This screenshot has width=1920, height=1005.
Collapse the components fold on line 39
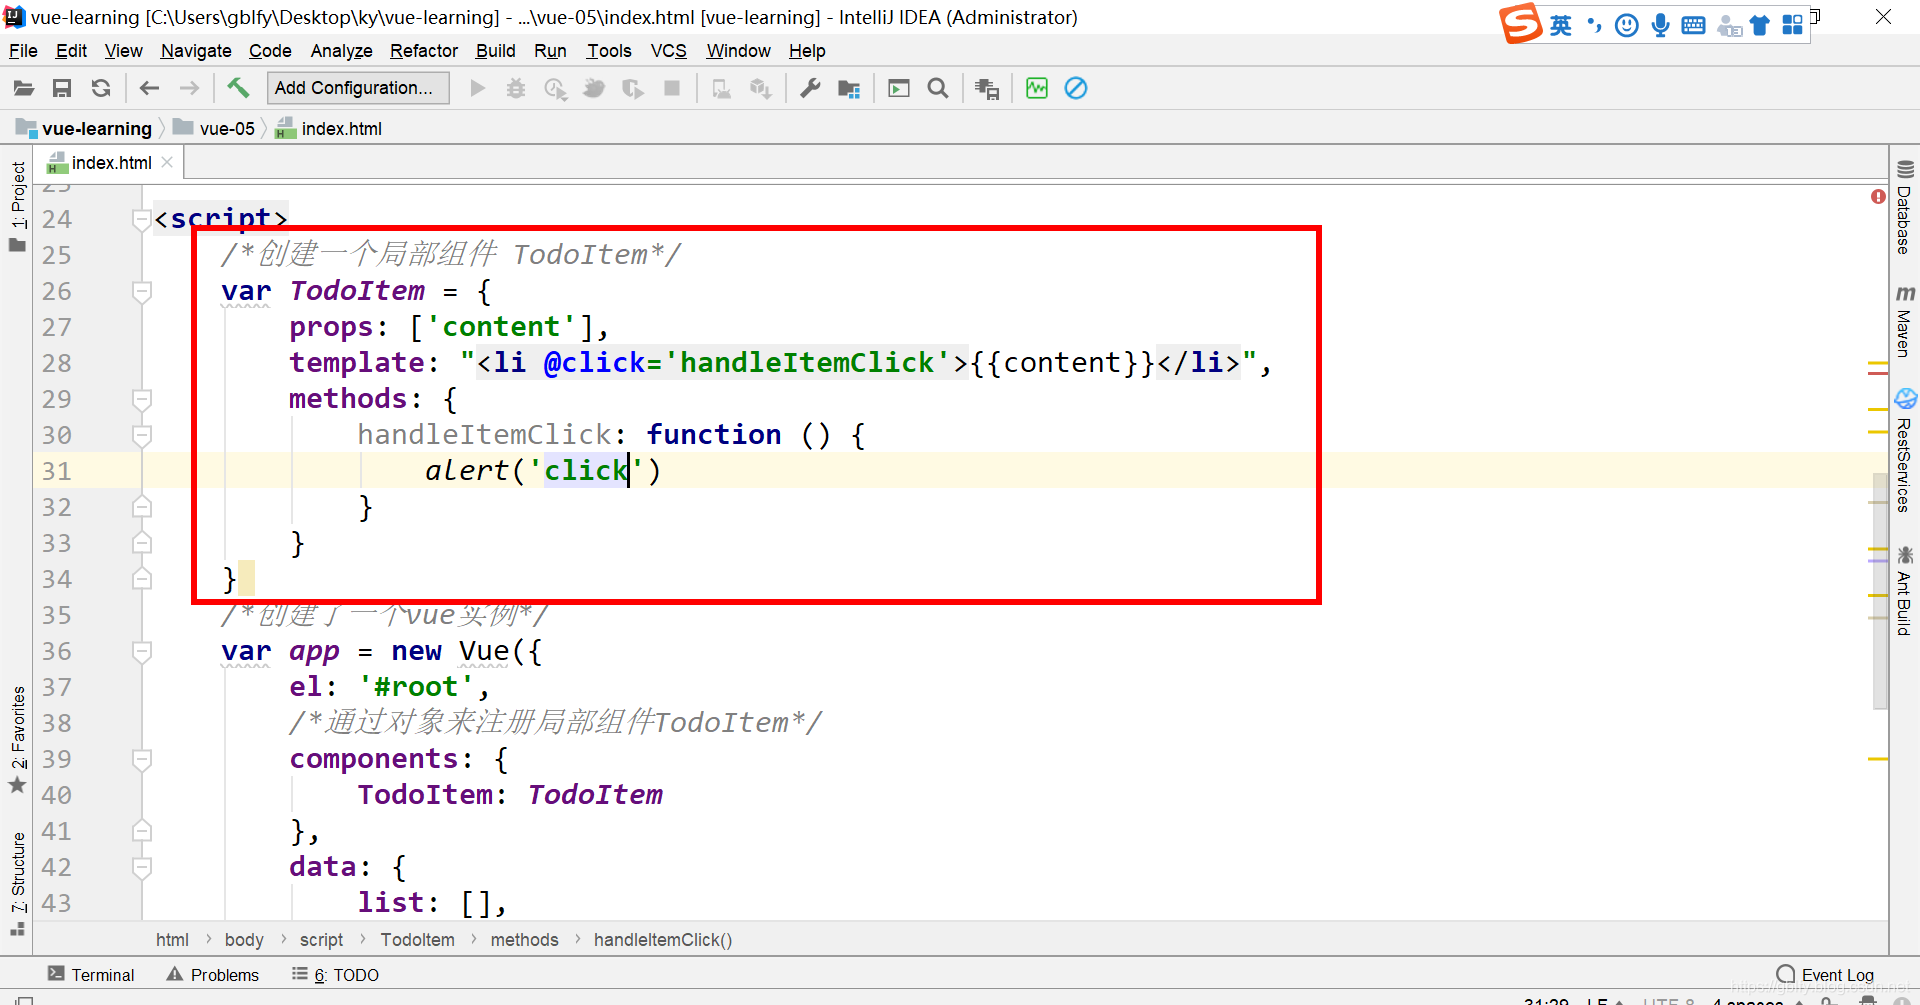[142, 759]
